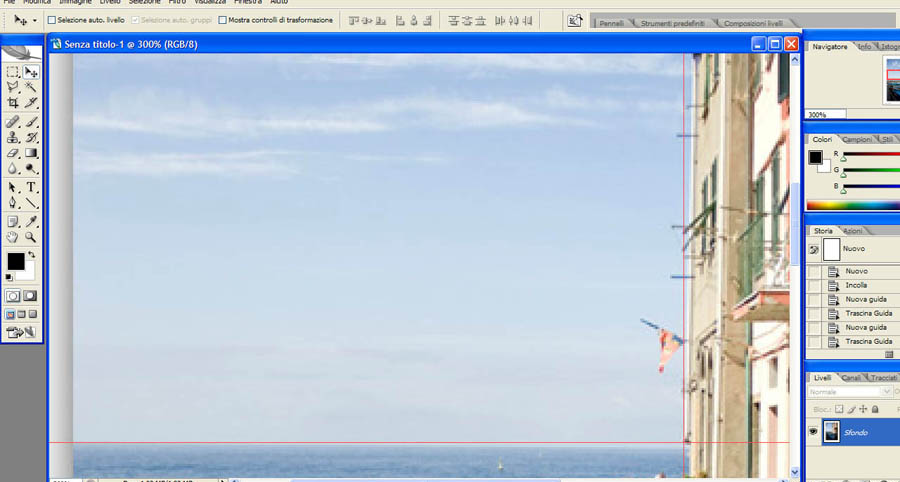Select the Magic Wand tool
The height and width of the screenshot is (482, 900).
(31, 88)
